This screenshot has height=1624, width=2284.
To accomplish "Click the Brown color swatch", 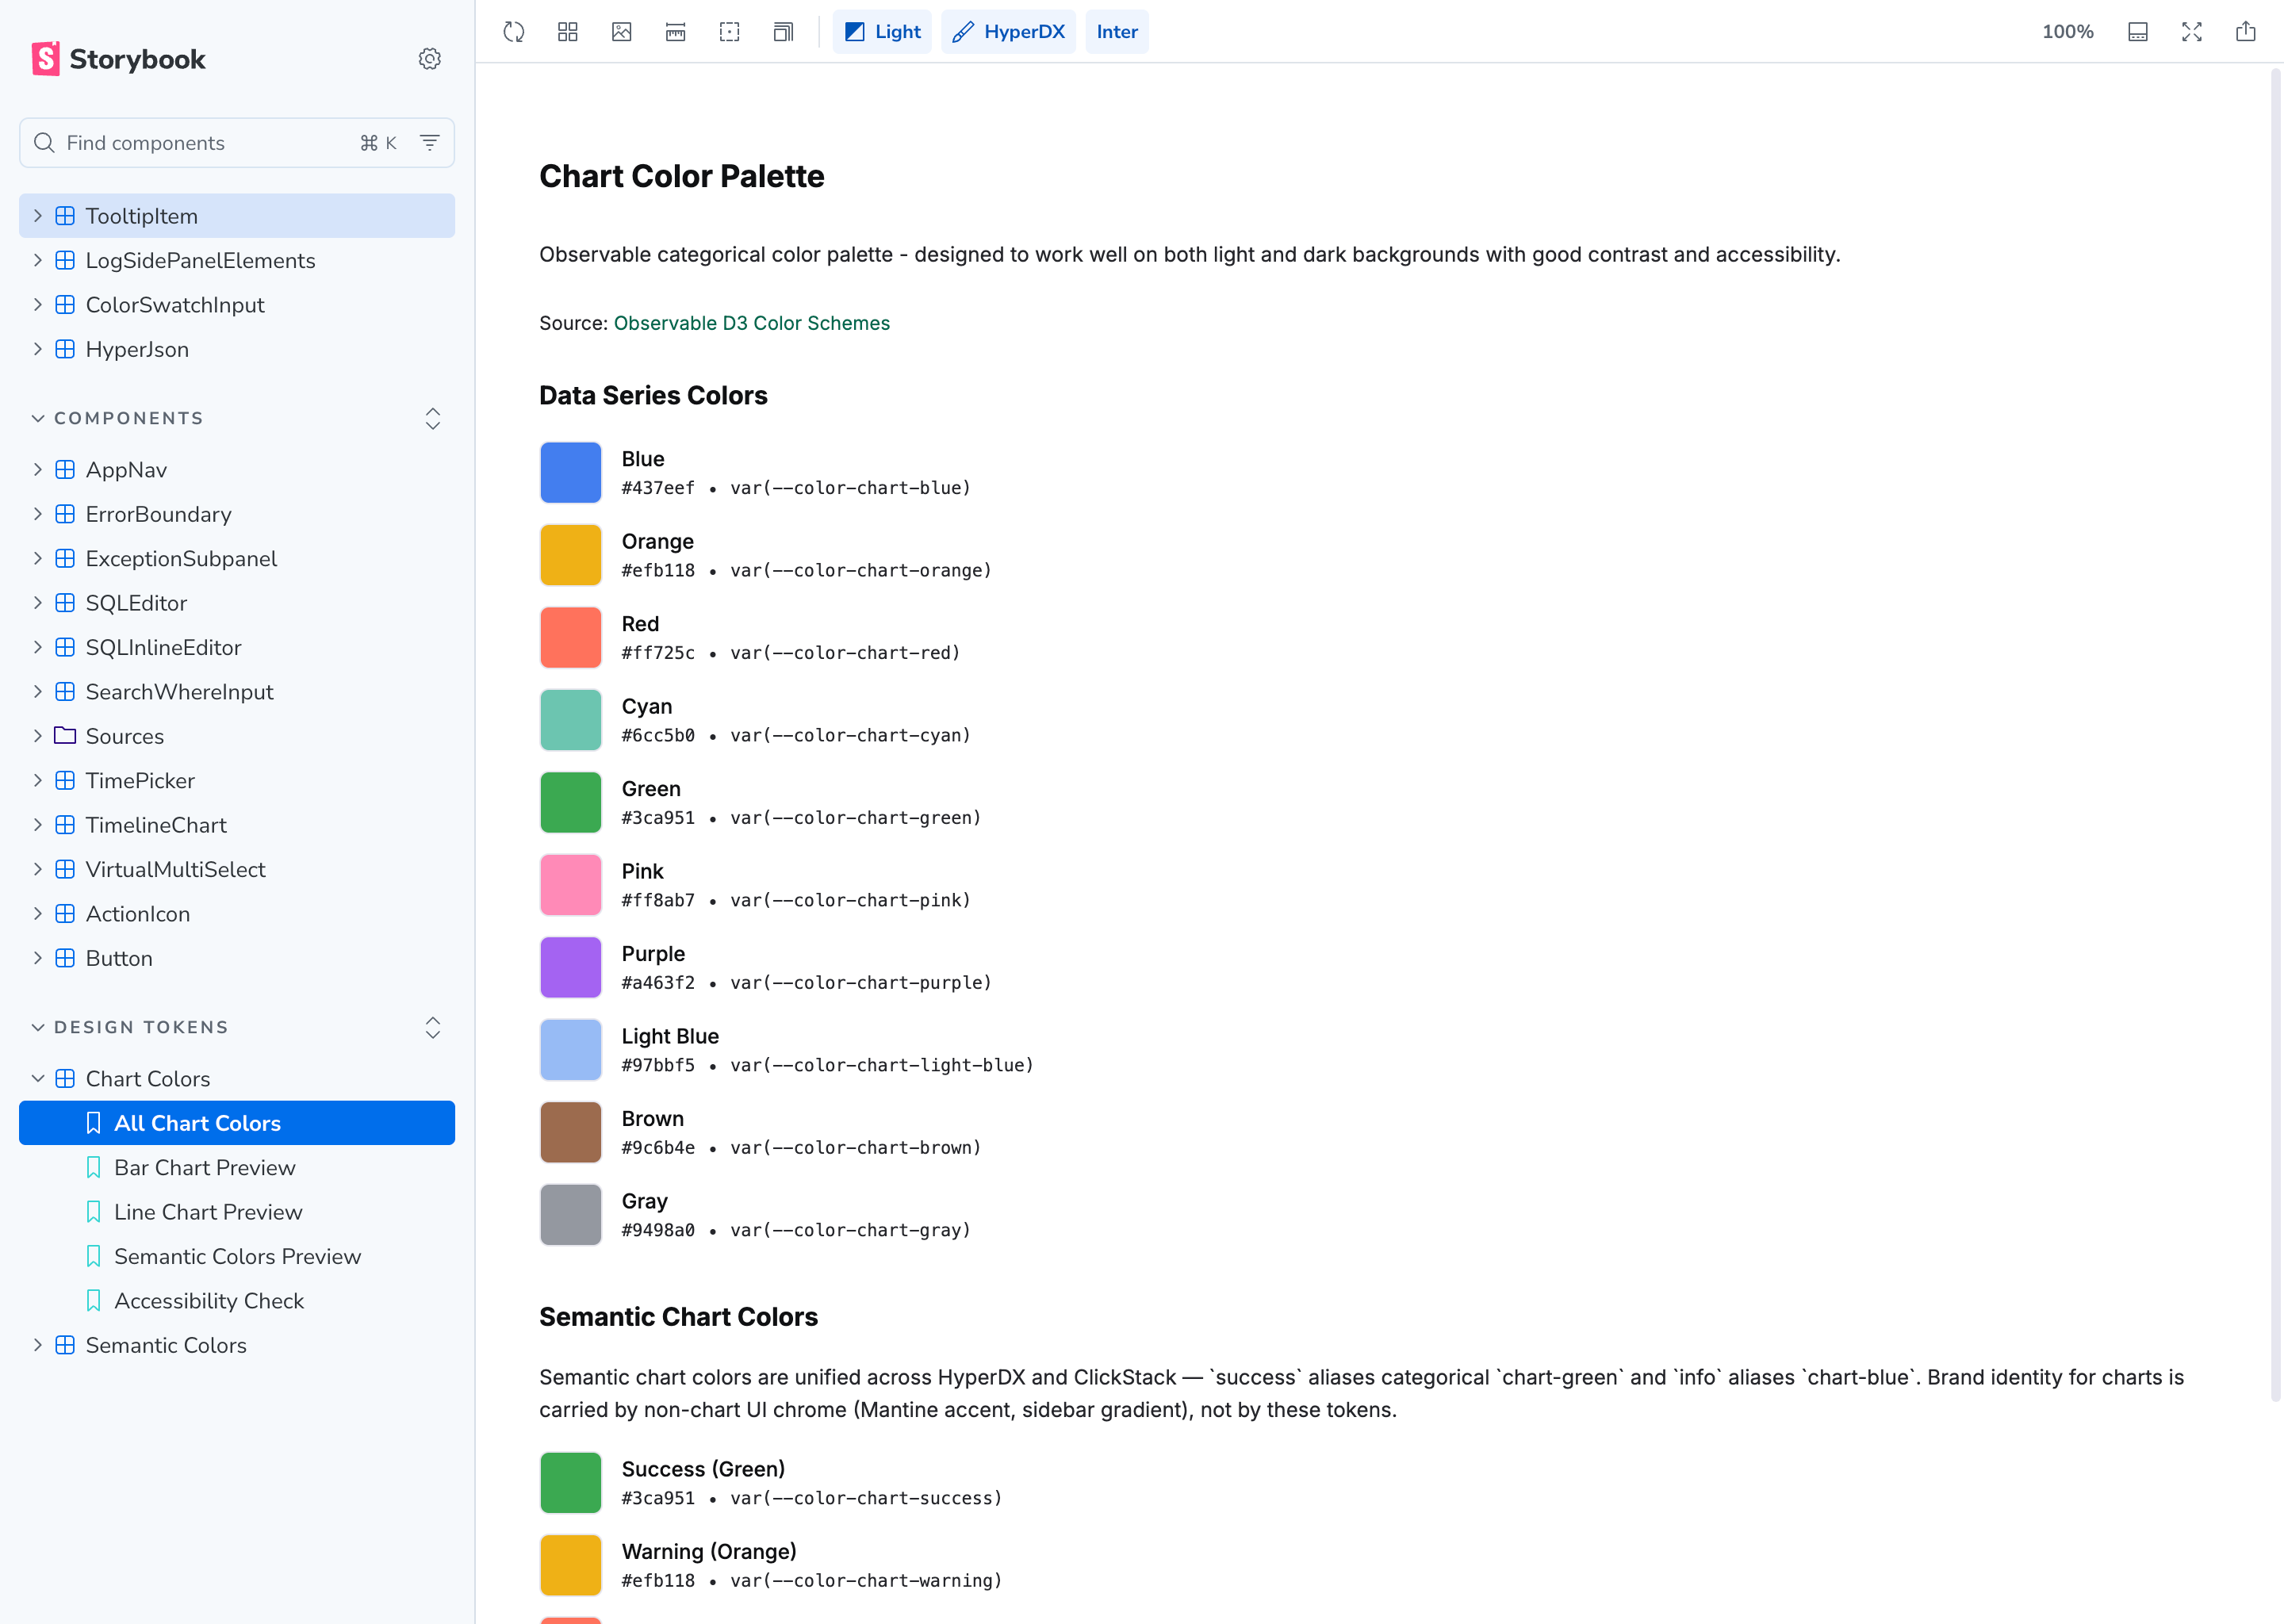I will (x=571, y=1133).
